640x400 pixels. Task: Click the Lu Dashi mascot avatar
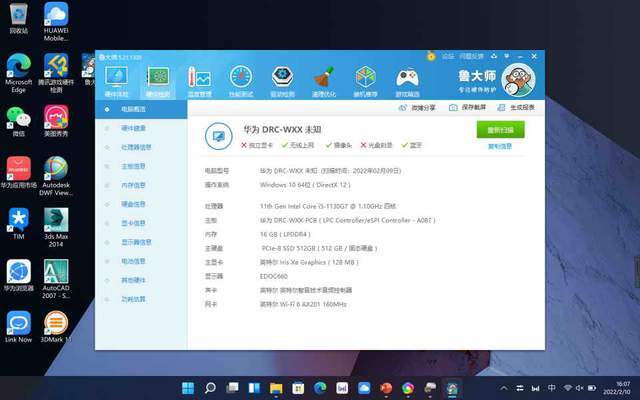[x=518, y=80]
